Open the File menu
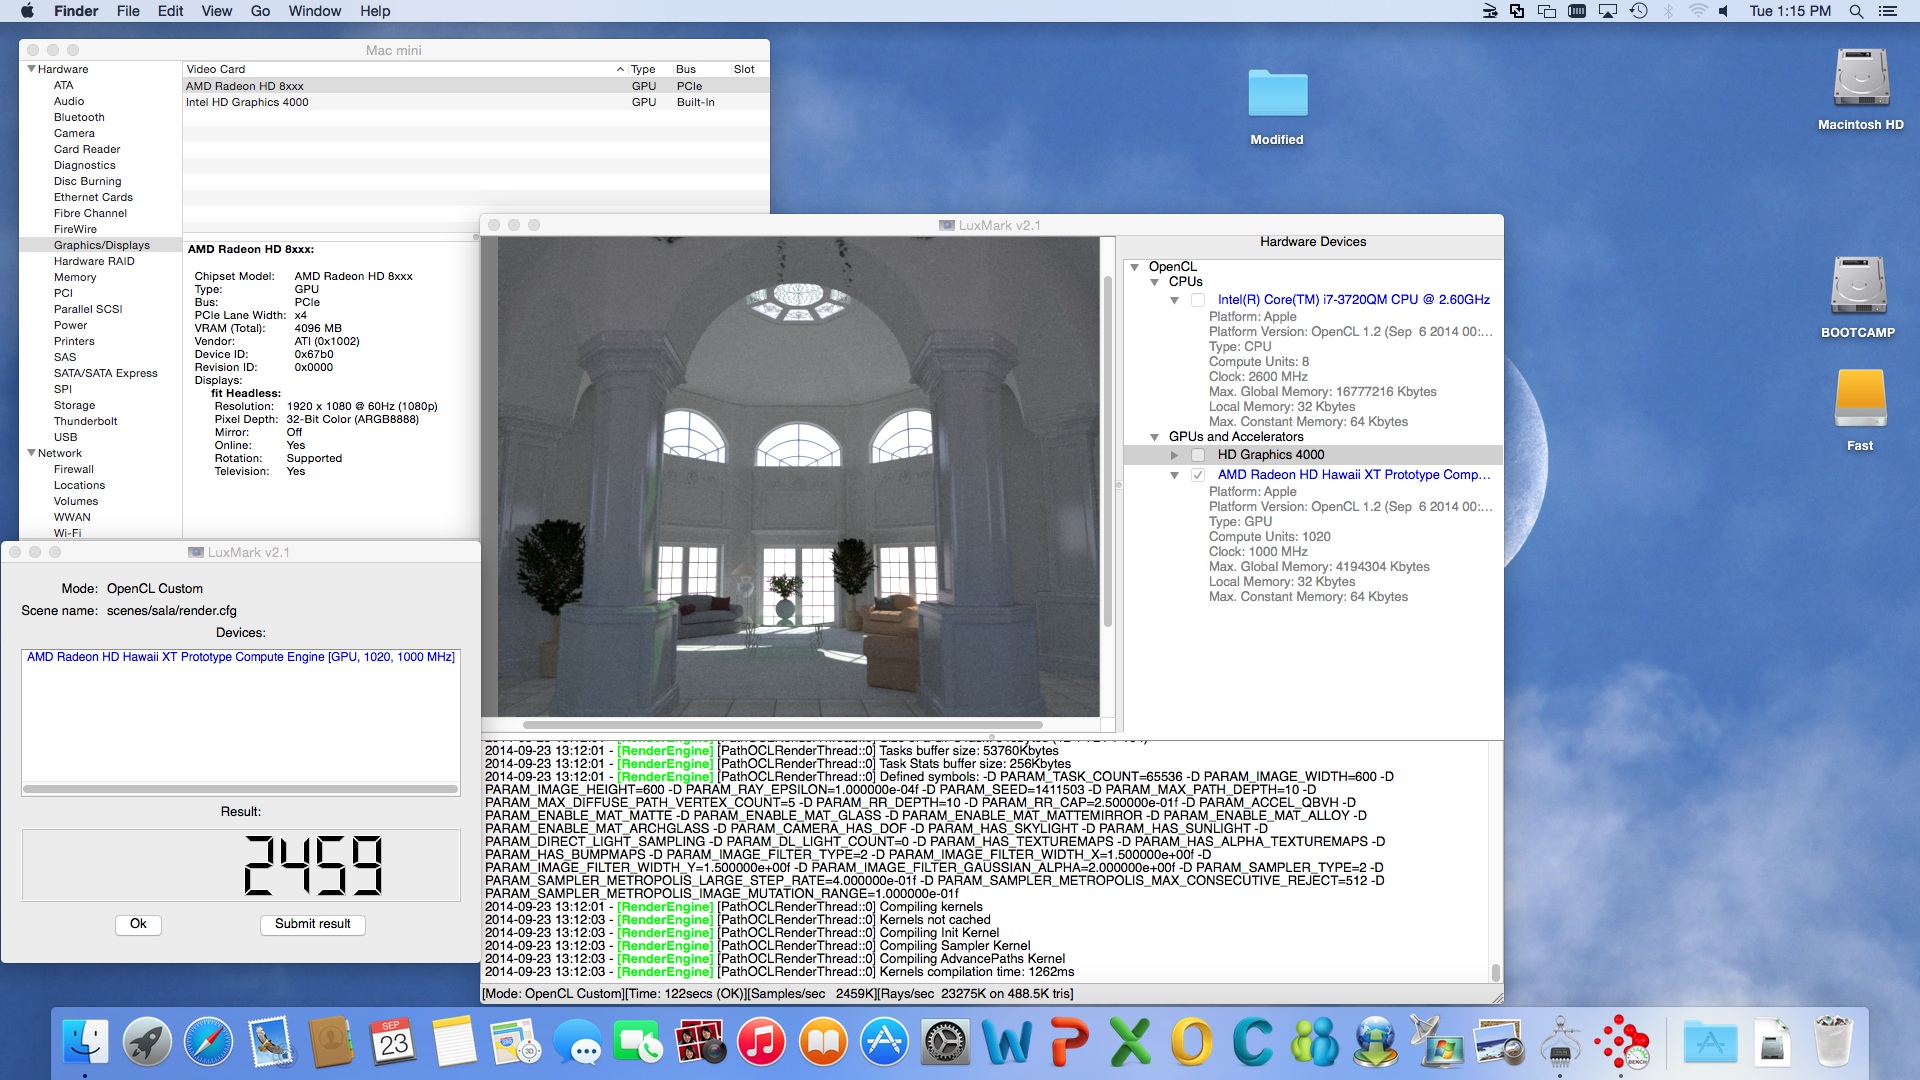1920x1080 pixels. point(128,11)
